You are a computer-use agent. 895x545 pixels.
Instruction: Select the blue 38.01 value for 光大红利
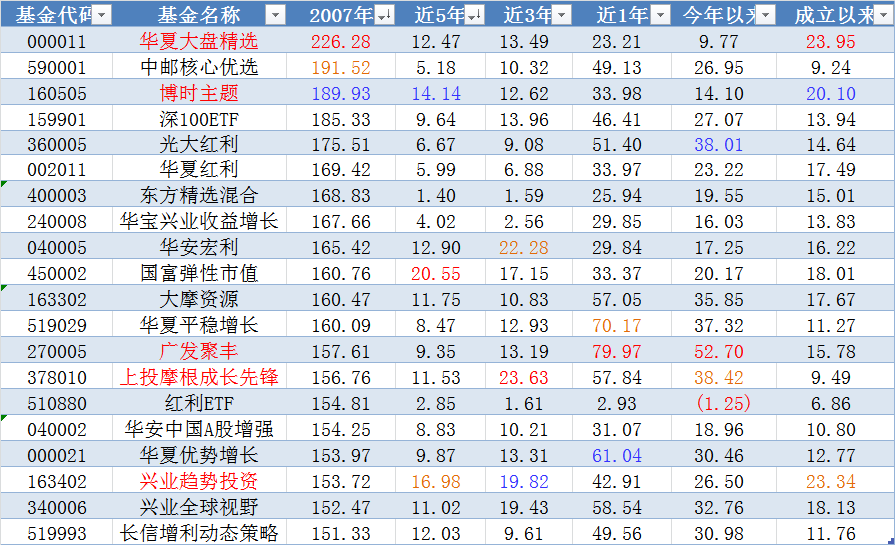(719, 145)
